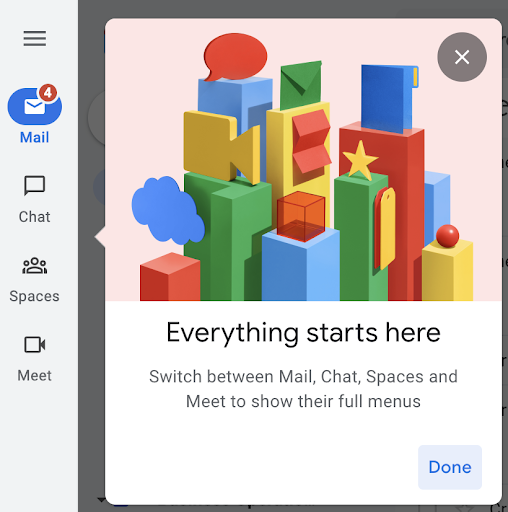
Task: Switch to the Meet label
Action: coord(34,376)
